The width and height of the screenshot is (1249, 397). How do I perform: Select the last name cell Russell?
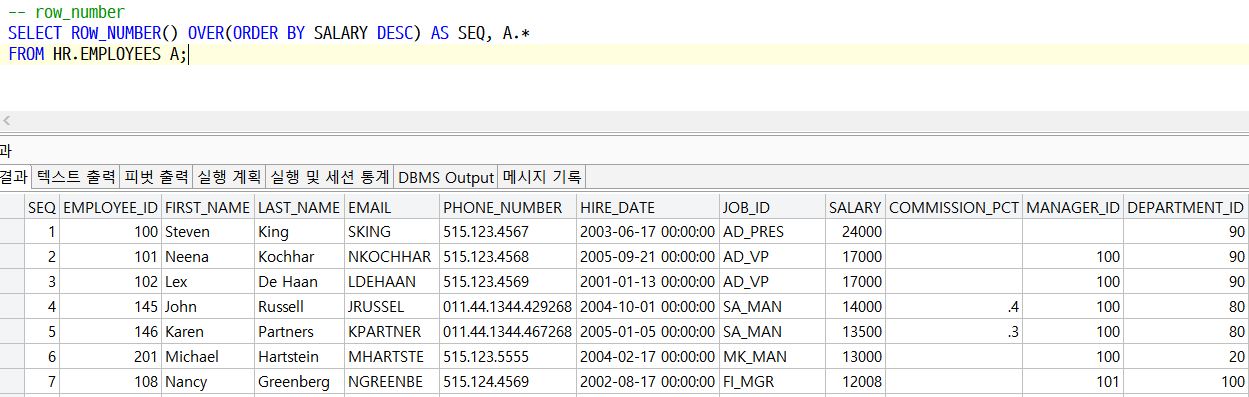(x=299, y=306)
